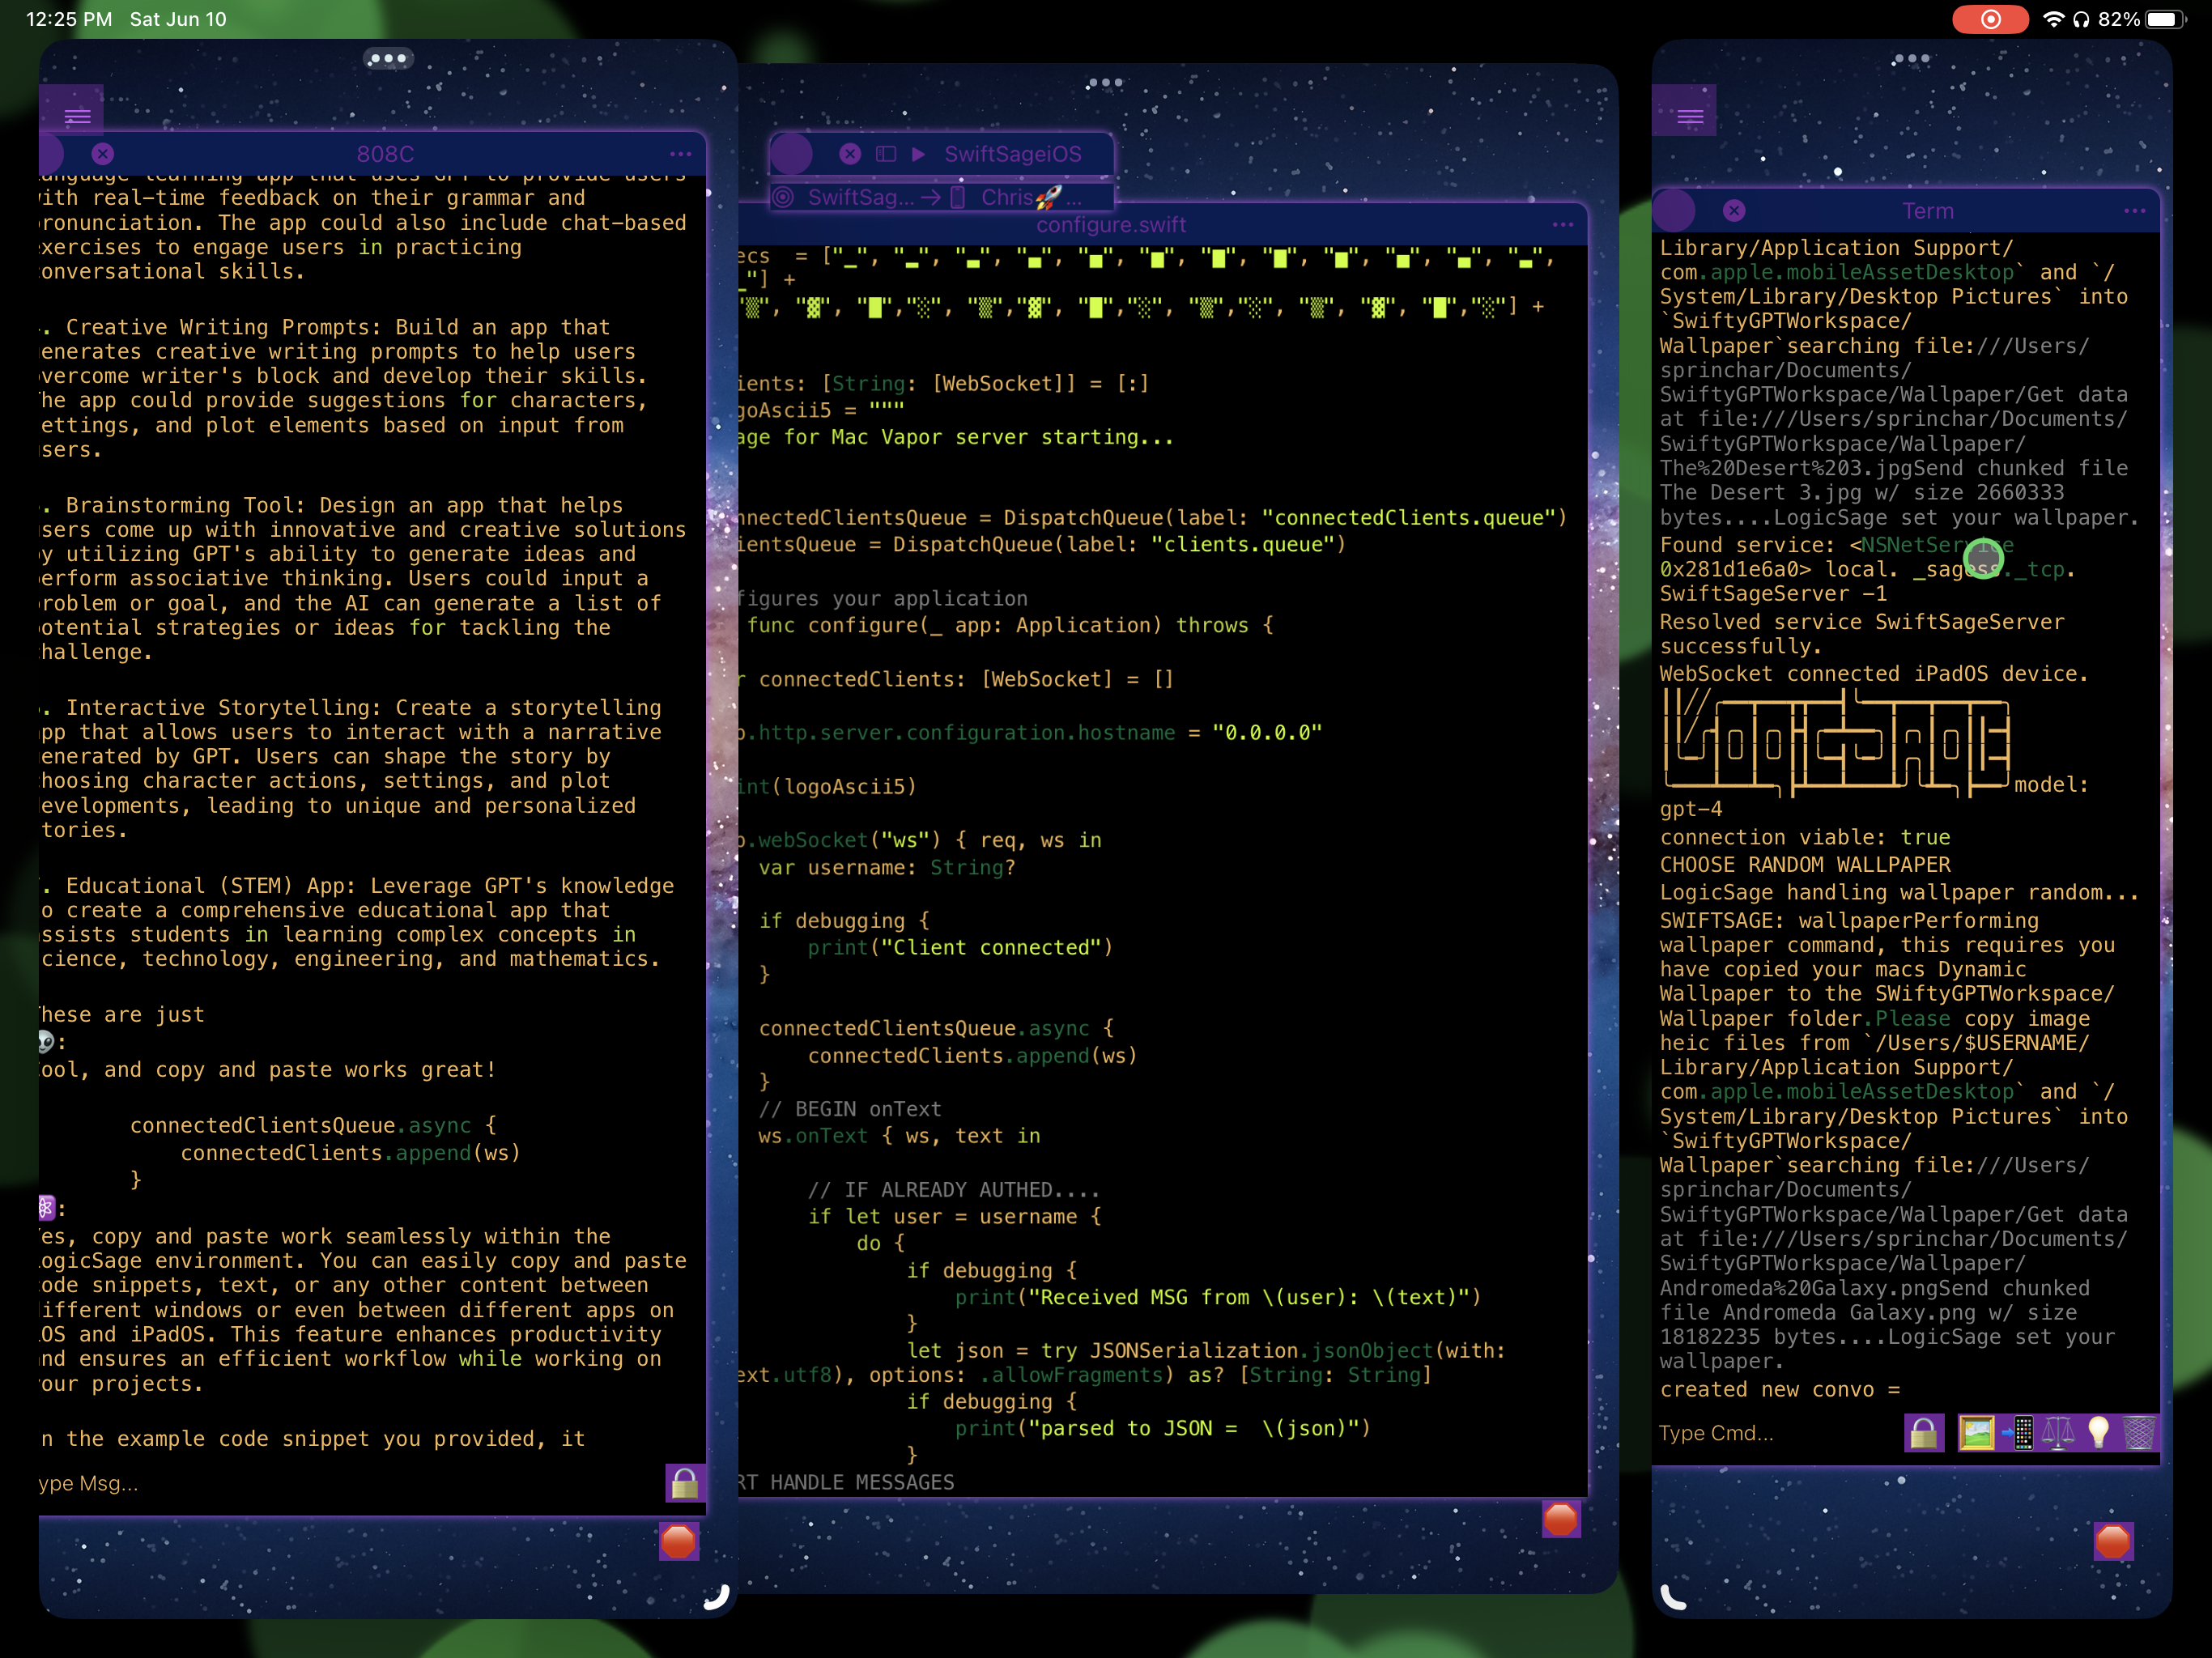2212x1658 pixels.
Task: Tap multitasking dots above Term window
Action: click(1911, 59)
